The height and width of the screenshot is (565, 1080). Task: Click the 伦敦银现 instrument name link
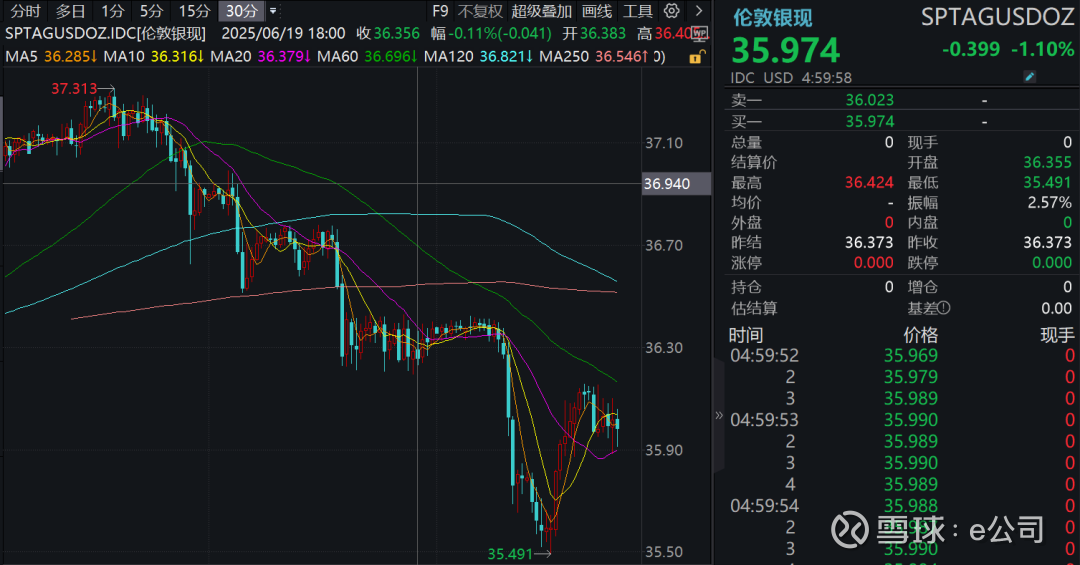[772, 18]
